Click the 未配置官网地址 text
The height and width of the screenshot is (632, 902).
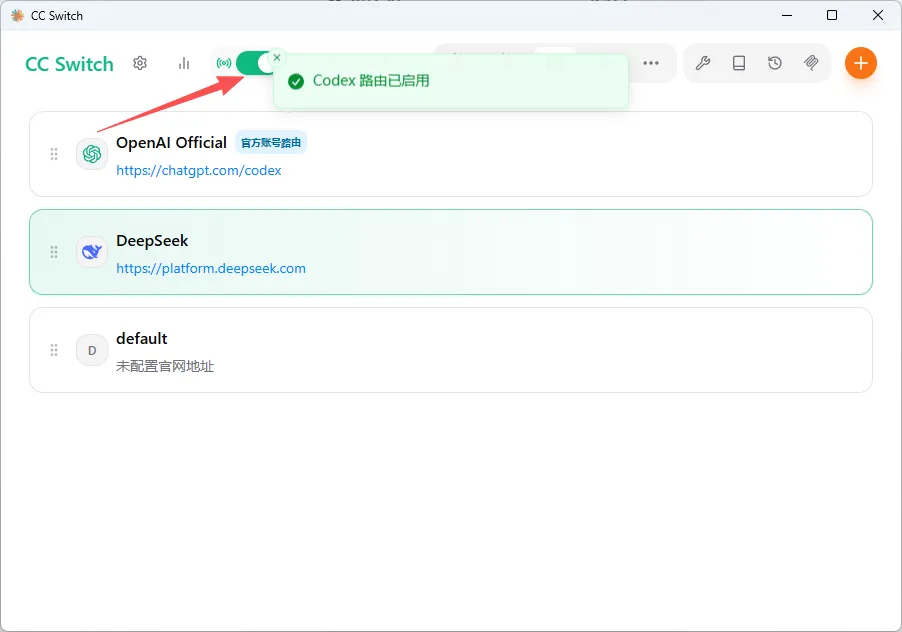[x=165, y=366]
